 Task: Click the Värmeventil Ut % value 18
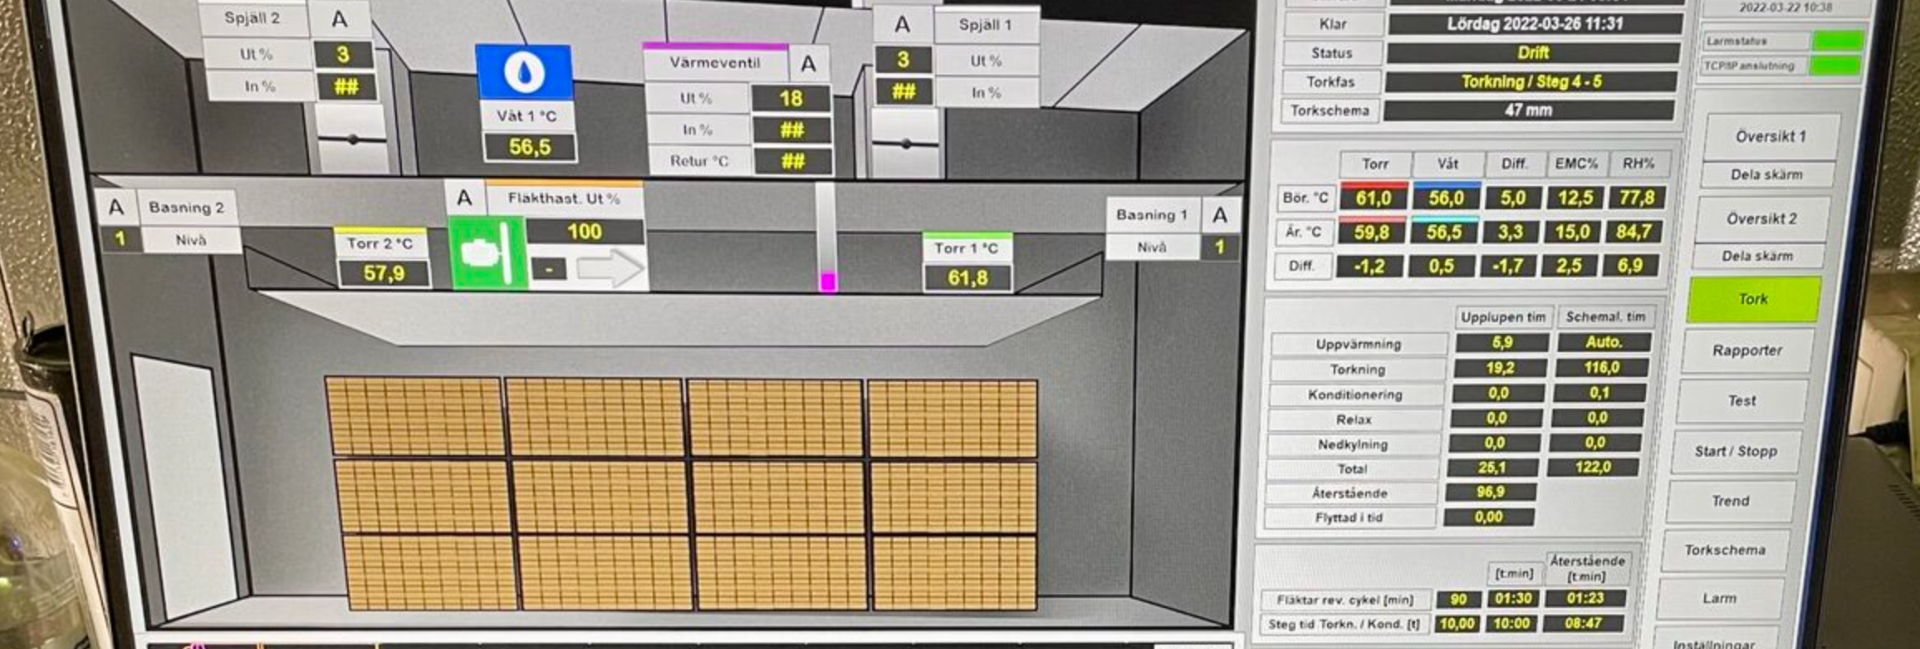click(791, 99)
